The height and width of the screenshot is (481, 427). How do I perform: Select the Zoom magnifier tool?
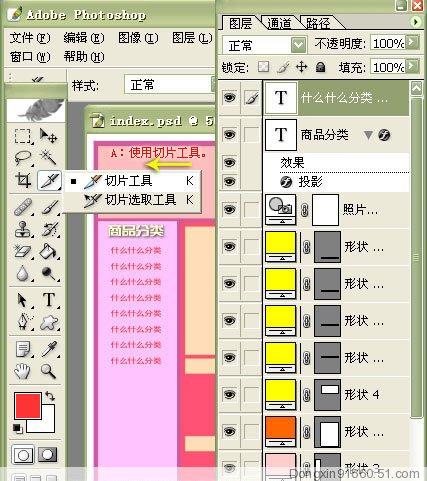tap(49, 371)
